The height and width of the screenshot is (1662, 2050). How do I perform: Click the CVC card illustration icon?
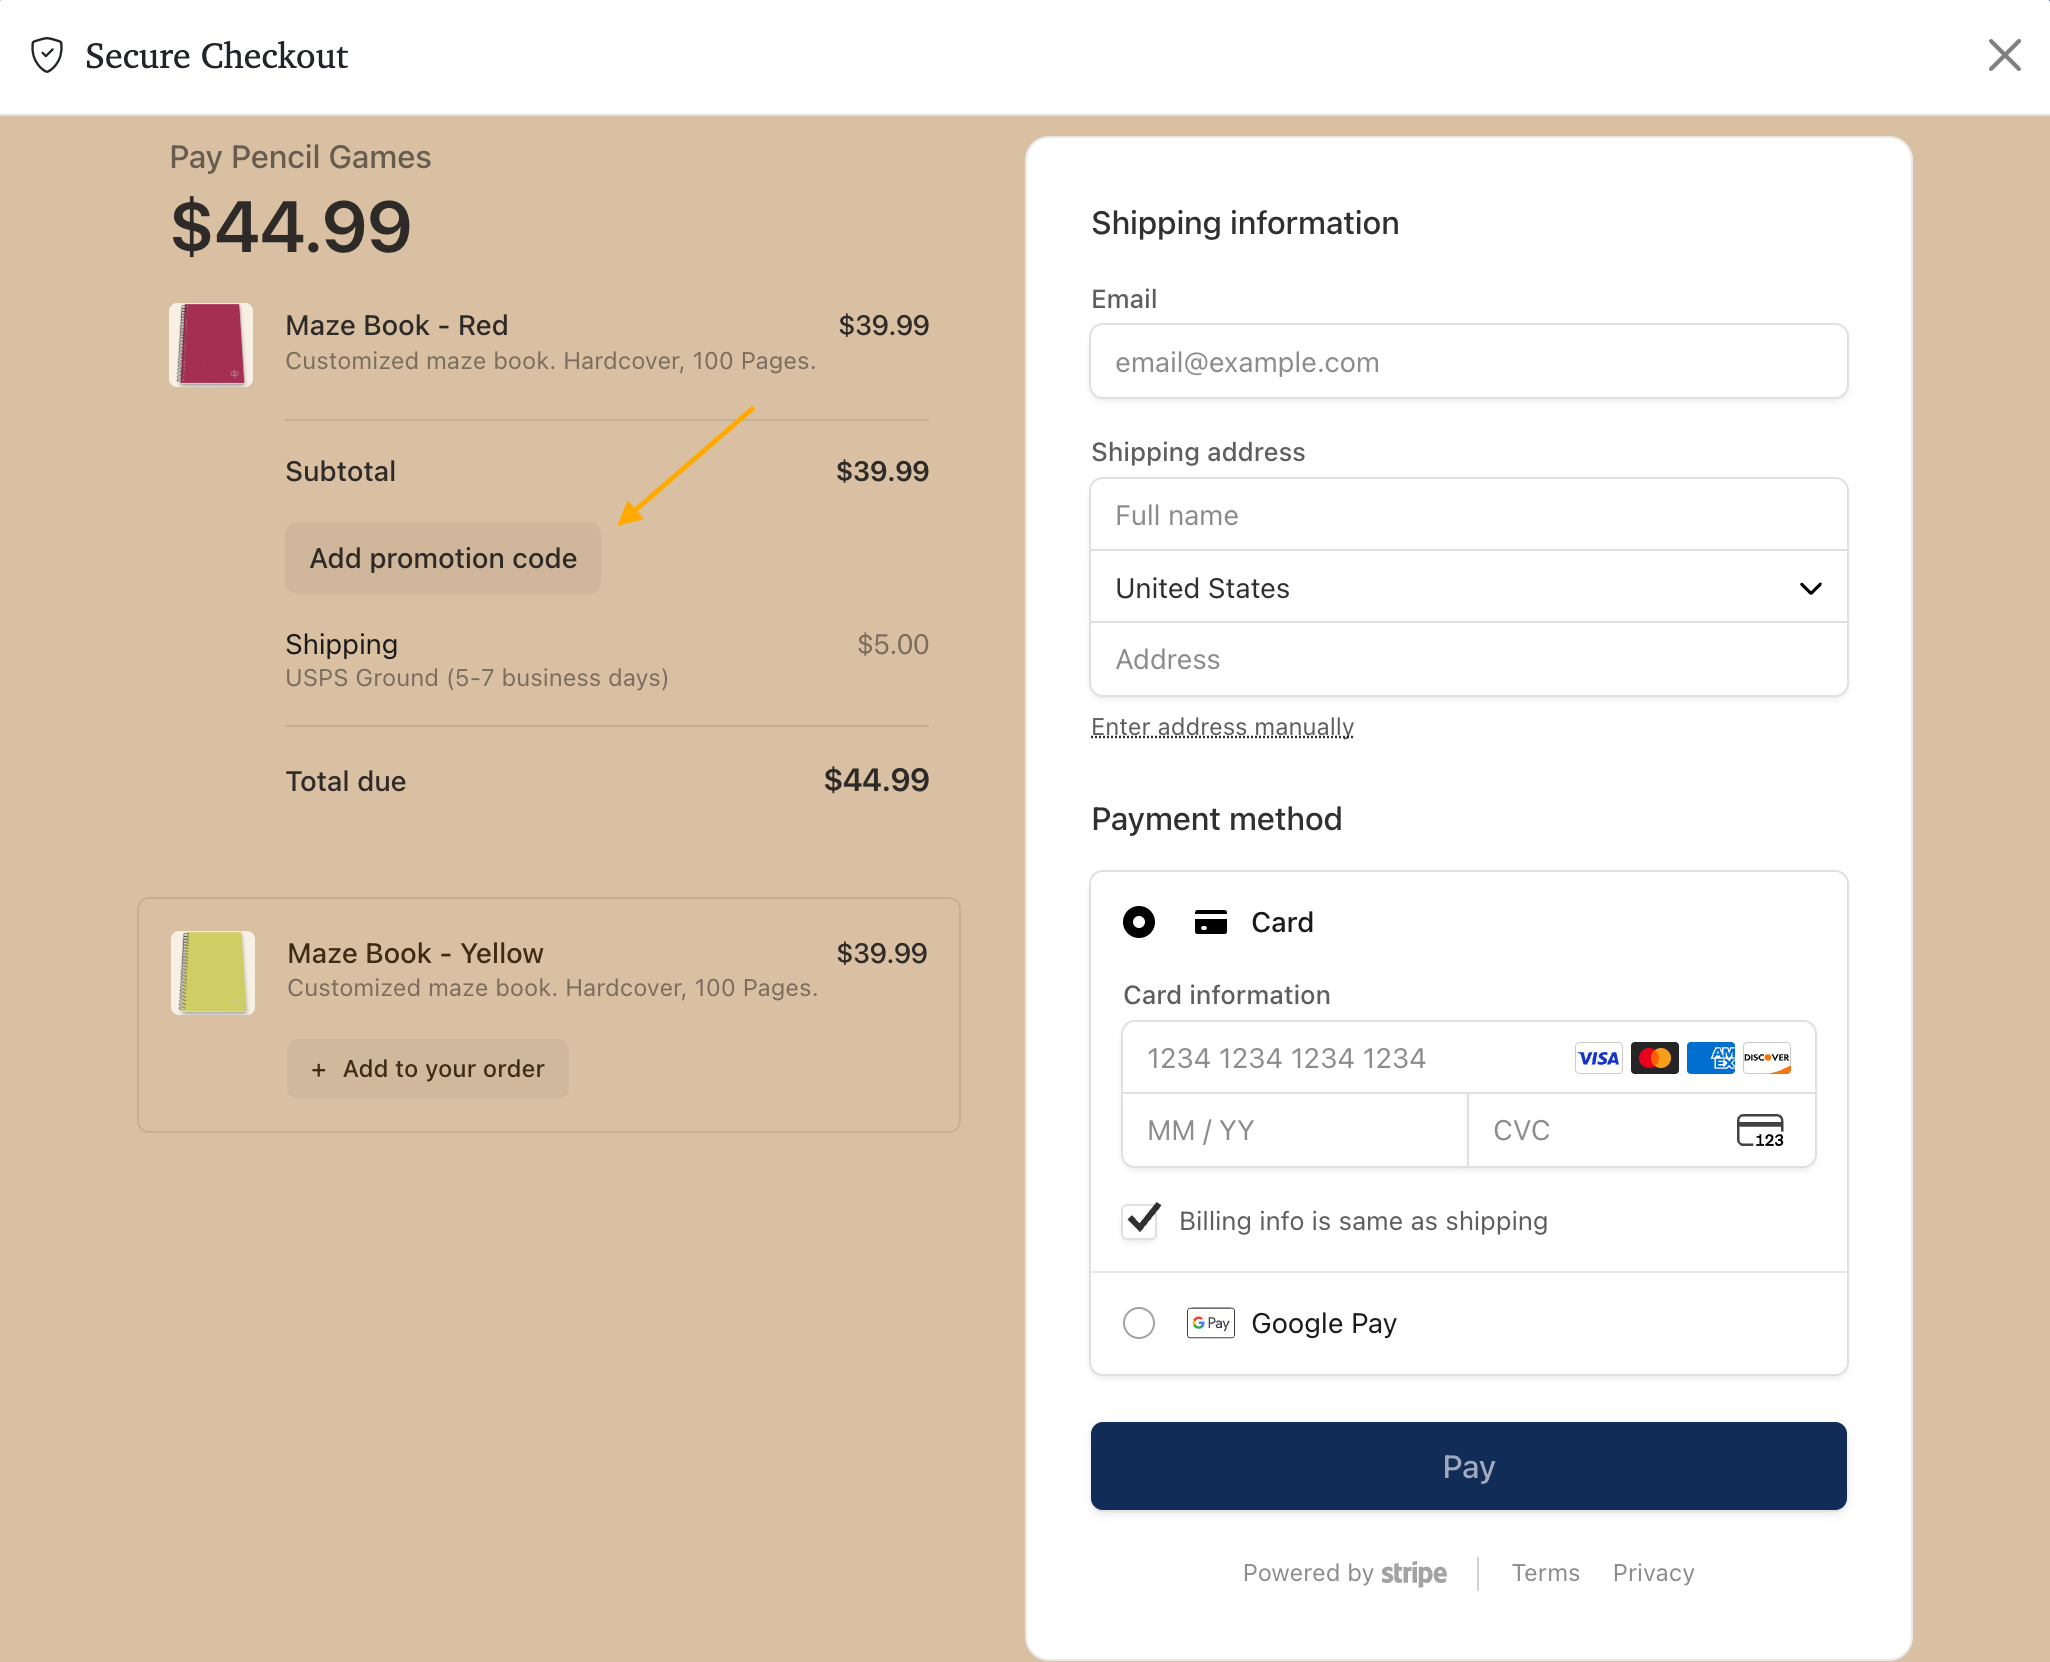[x=1762, y=1130]
